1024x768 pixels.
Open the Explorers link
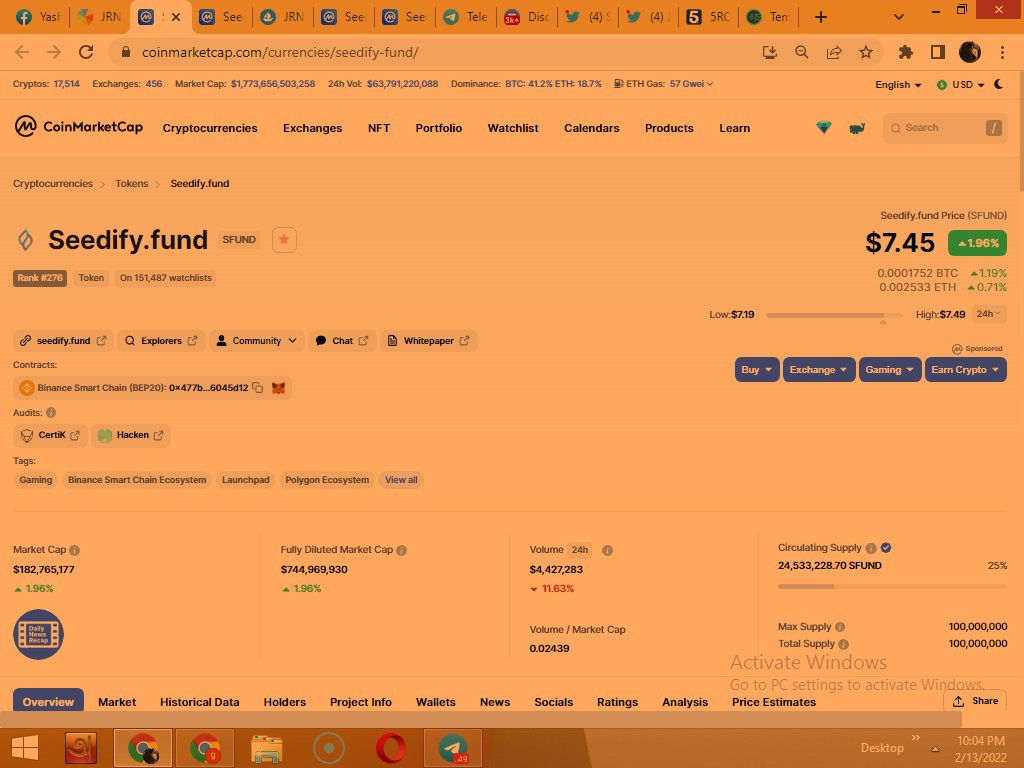click(161, 341)
